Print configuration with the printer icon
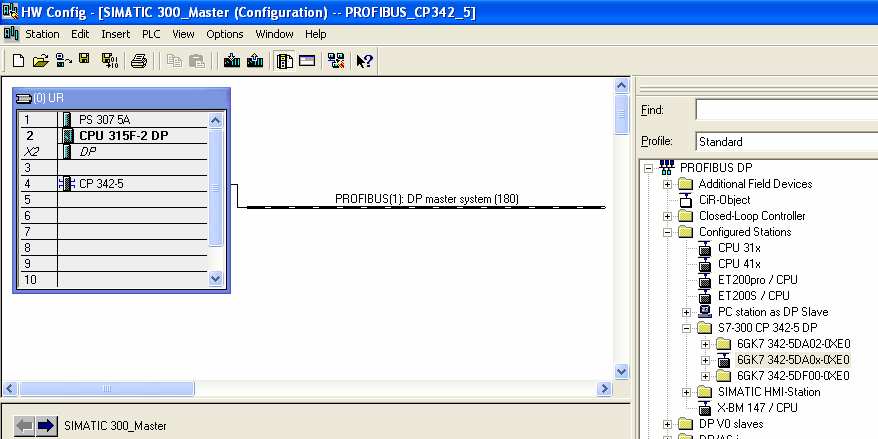 pyautogui.click(x=139, y=61)
